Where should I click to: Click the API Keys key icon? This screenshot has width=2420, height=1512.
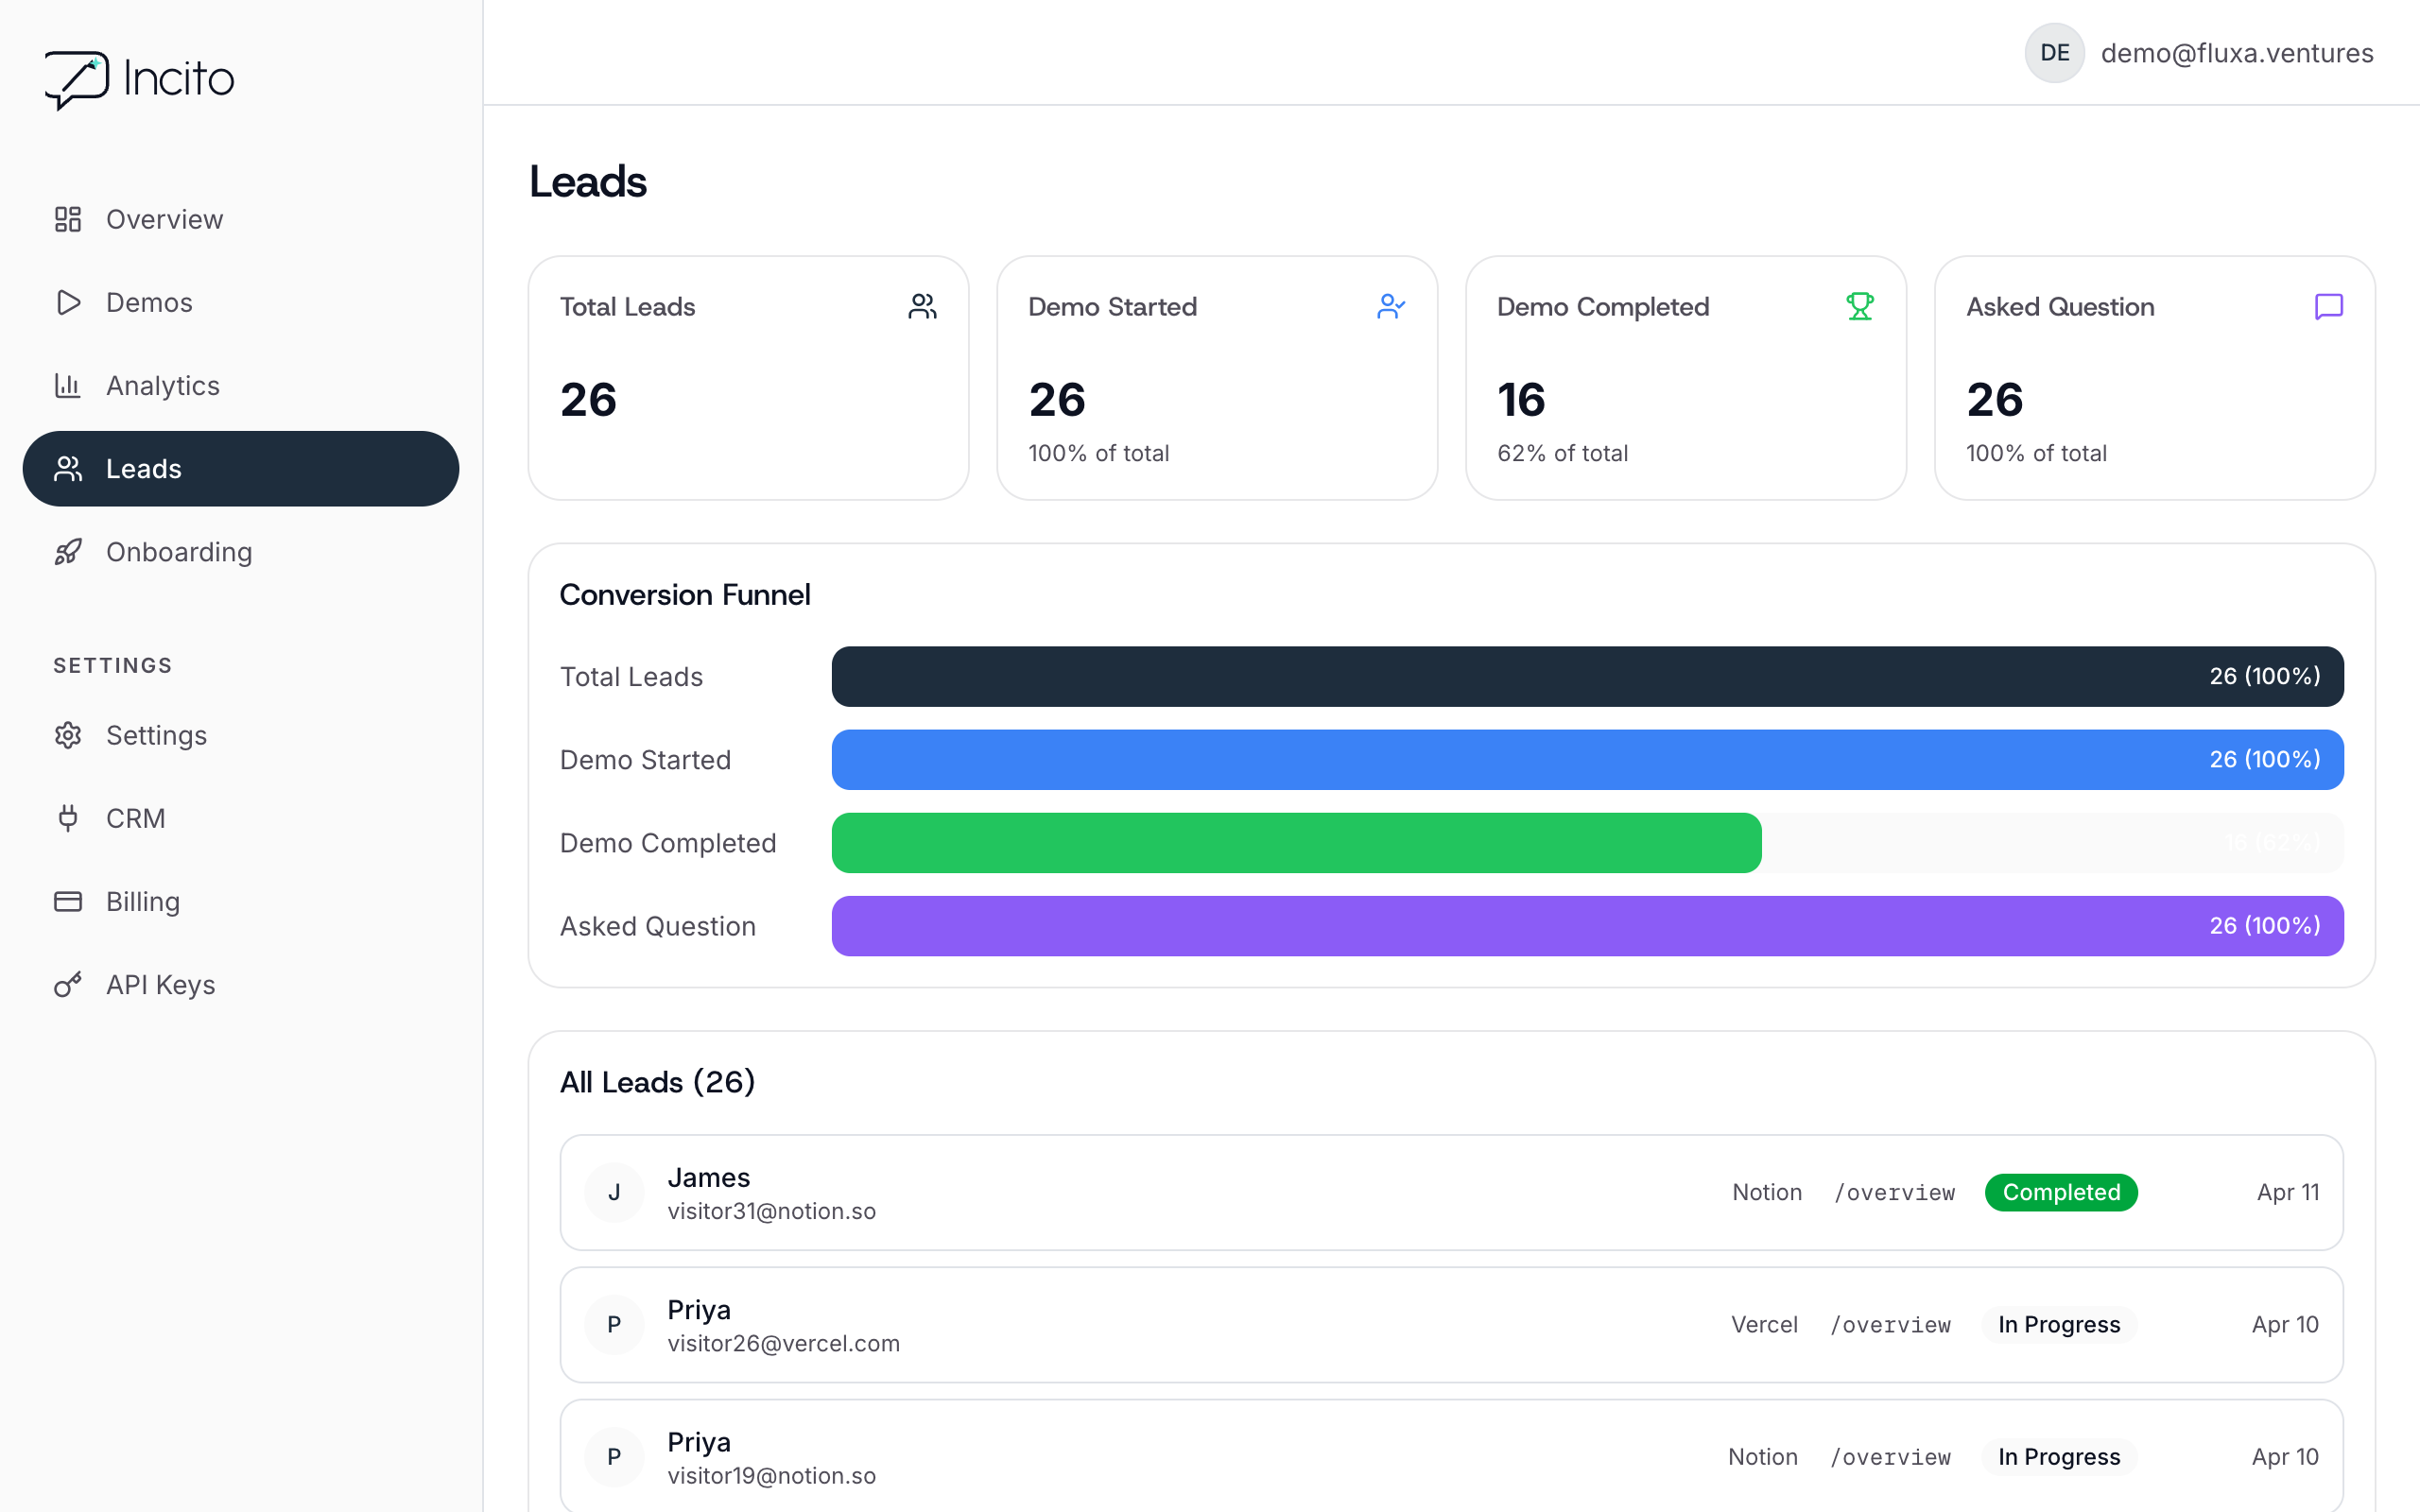point(67,984)
